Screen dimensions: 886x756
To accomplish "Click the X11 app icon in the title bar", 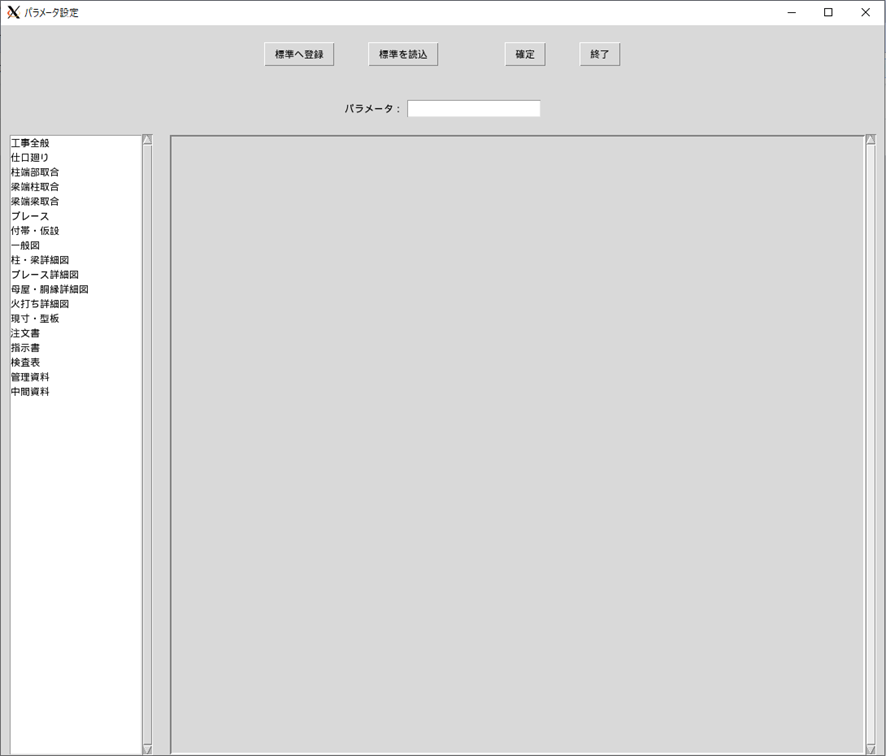I will tap(13, 12).
